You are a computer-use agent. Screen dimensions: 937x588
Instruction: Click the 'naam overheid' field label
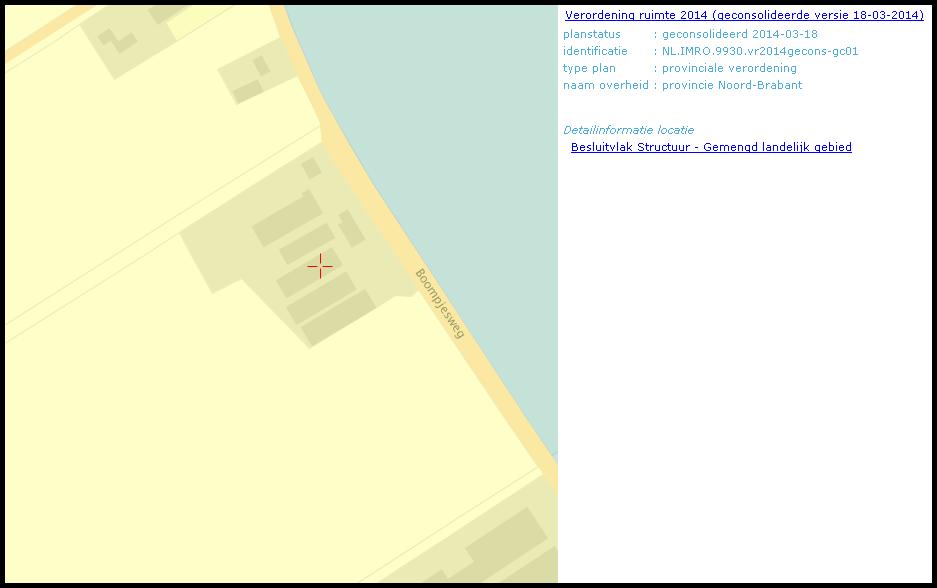[x=605, y=85]
